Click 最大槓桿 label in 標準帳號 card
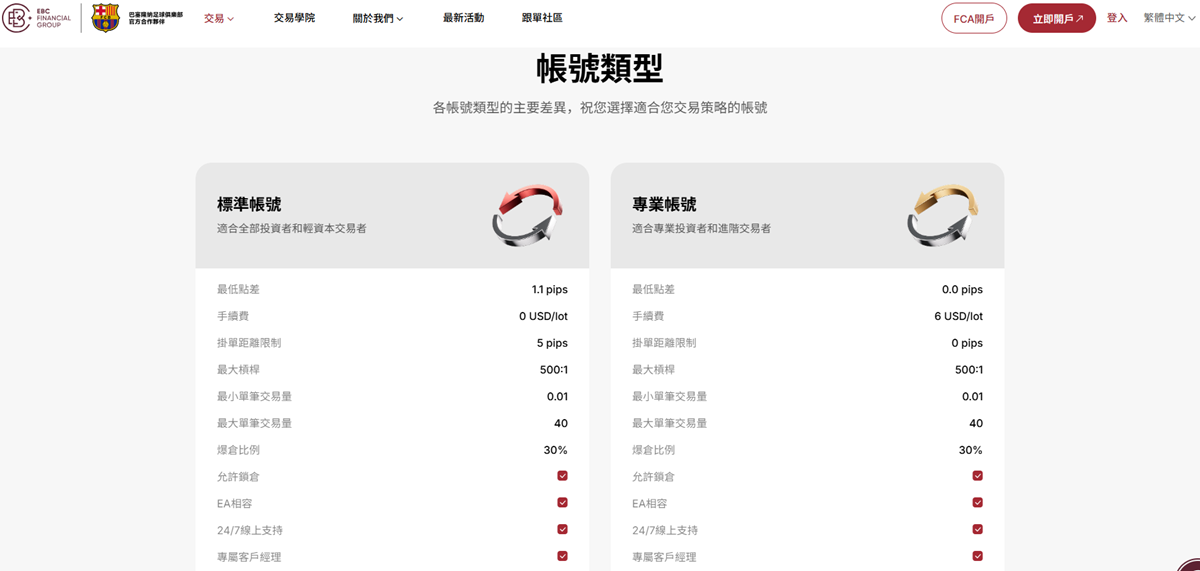Image resolution: width=1200 pixels, height=571 pixels. [238, 370]
